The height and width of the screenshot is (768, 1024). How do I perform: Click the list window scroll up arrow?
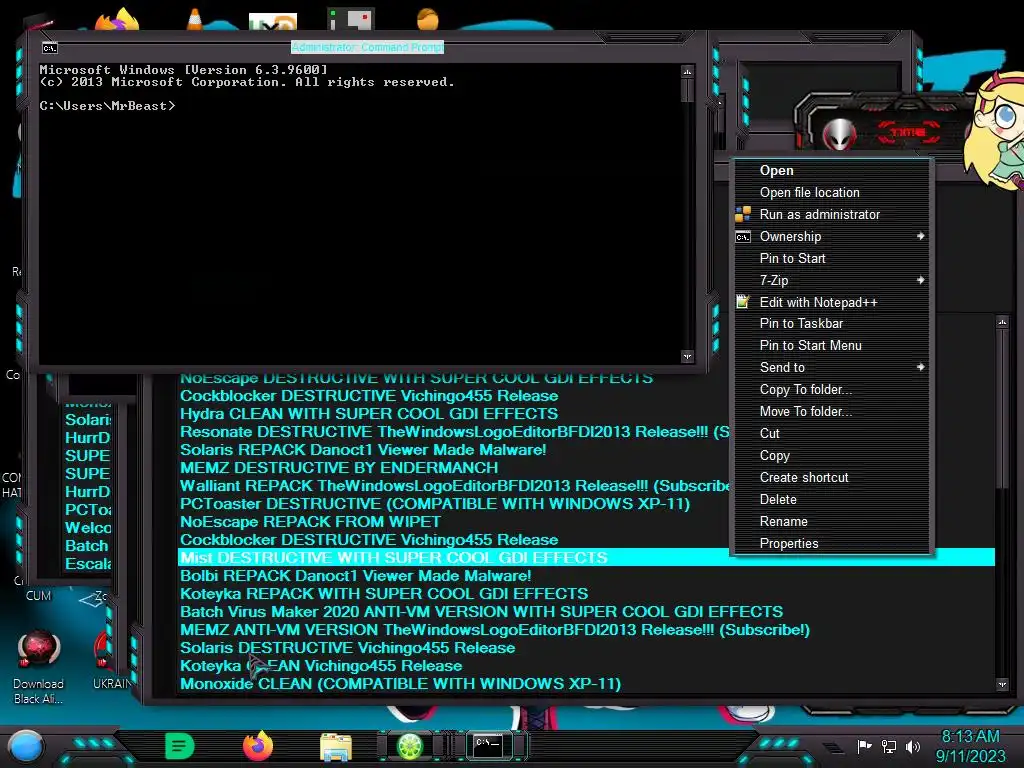[x=1002, y=322]
